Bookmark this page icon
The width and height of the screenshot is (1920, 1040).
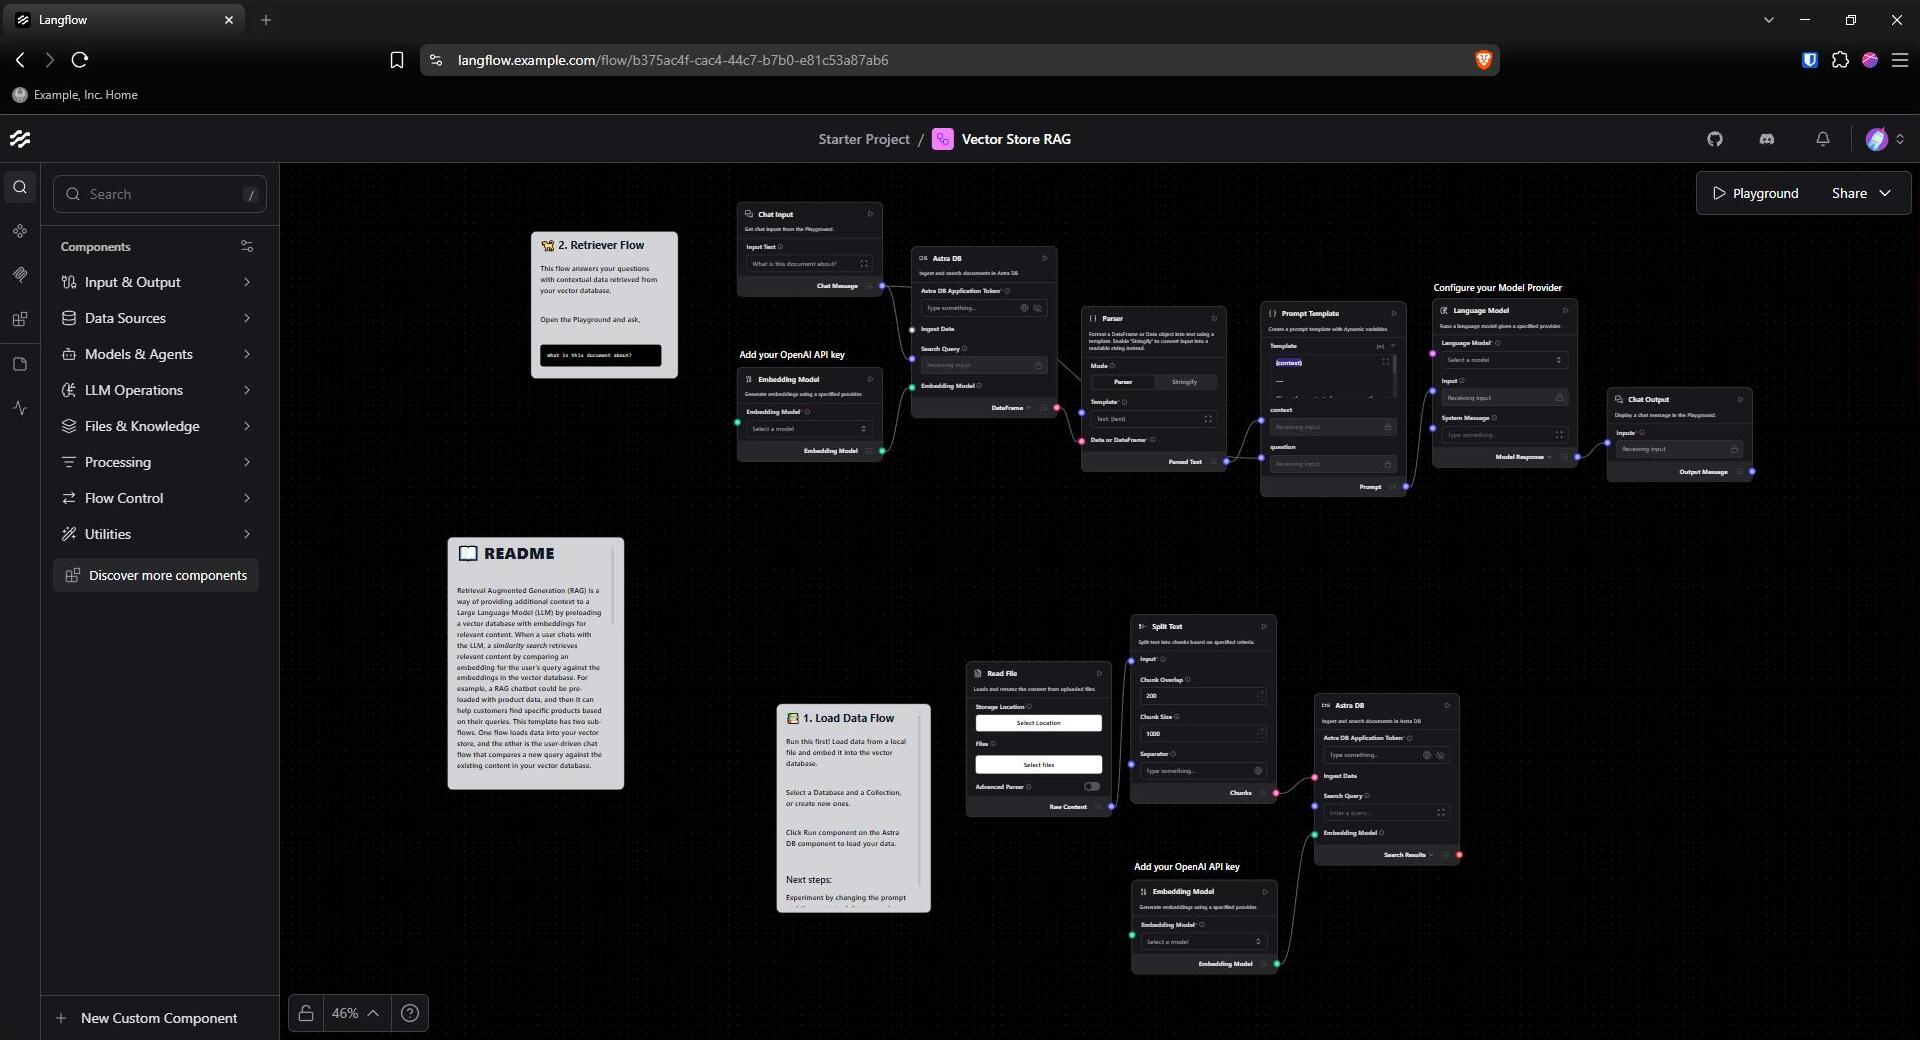397,60
